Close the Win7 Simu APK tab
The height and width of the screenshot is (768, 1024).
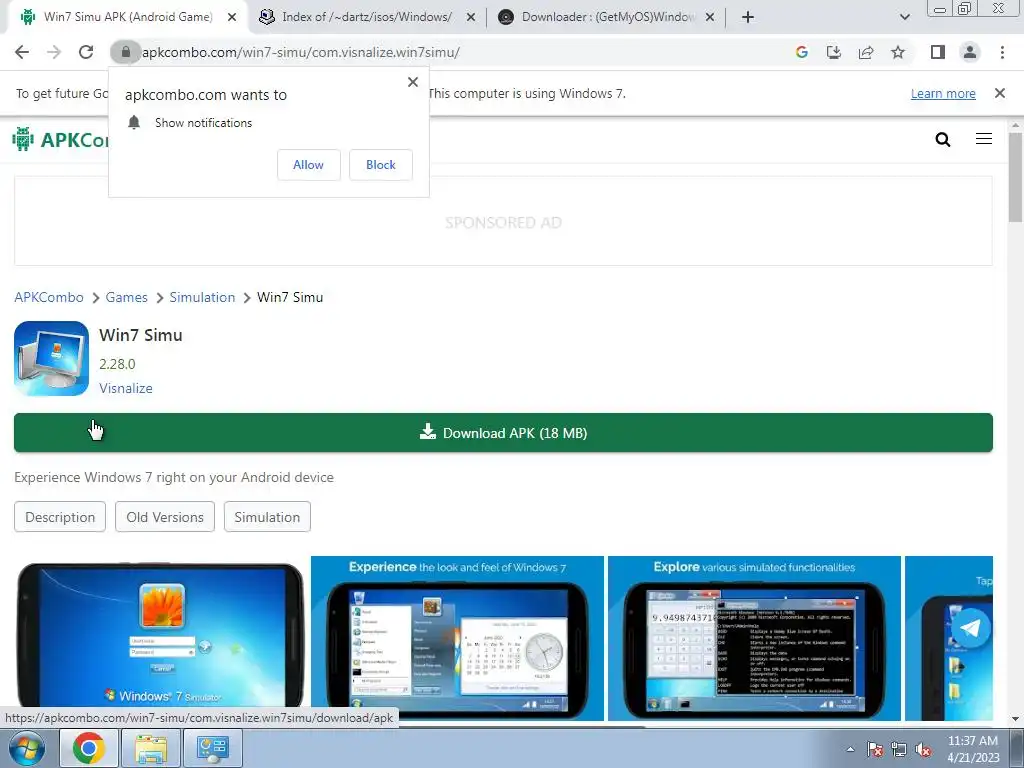232,18
